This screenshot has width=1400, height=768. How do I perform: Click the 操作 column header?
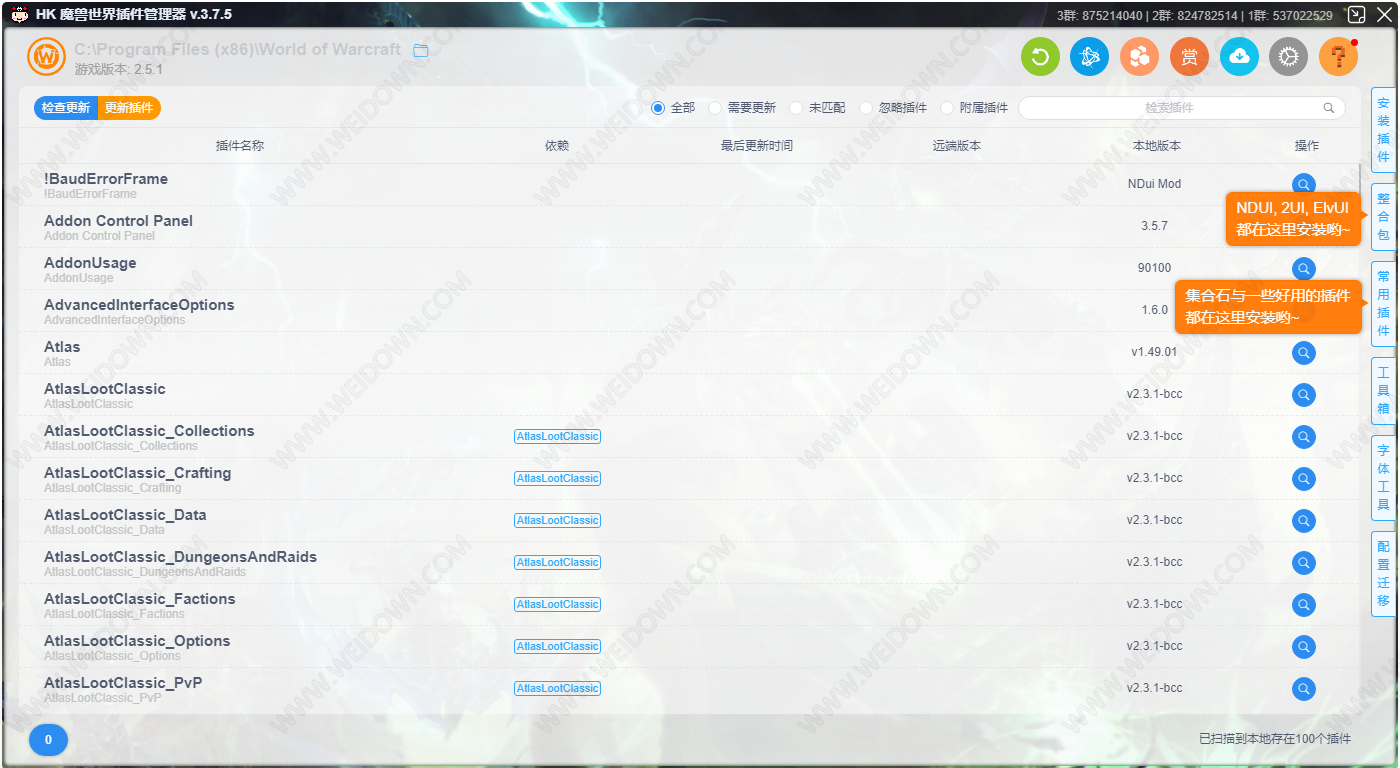1307,146
